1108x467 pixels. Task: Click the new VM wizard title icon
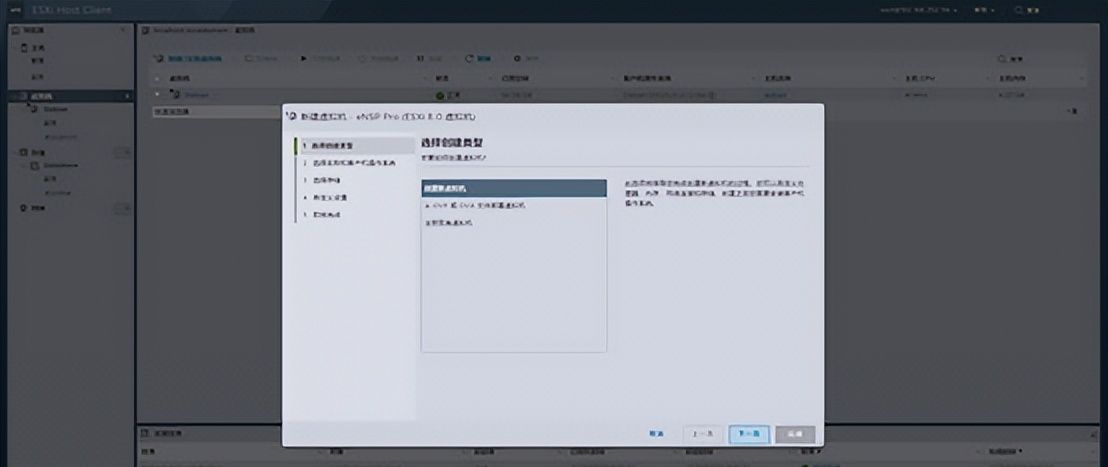291,116
